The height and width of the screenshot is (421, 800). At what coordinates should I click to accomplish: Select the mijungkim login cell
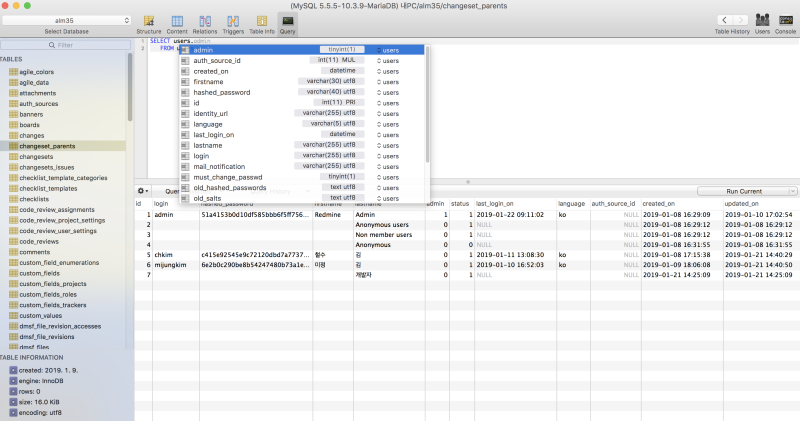pos(176,265)
